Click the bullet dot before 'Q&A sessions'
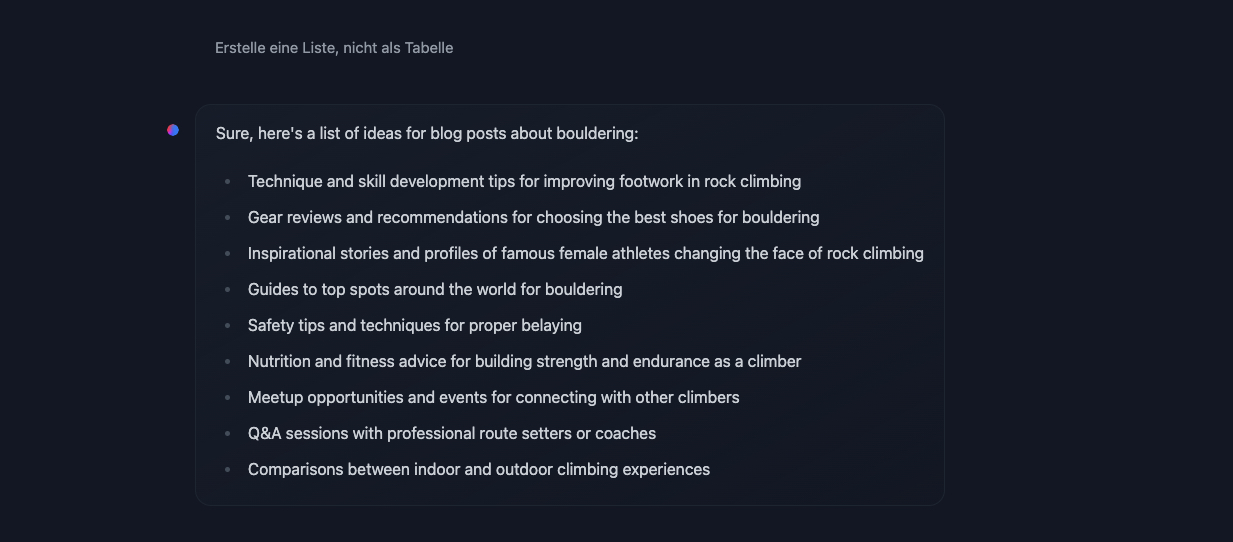The height and width of the screenshot is (542, 1233). click(x=228, y=434)
